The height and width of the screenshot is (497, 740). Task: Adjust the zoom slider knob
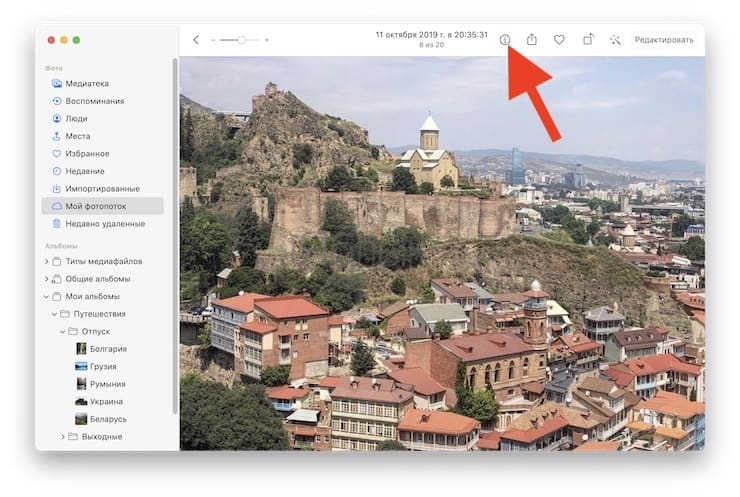[x=241, y=40]
